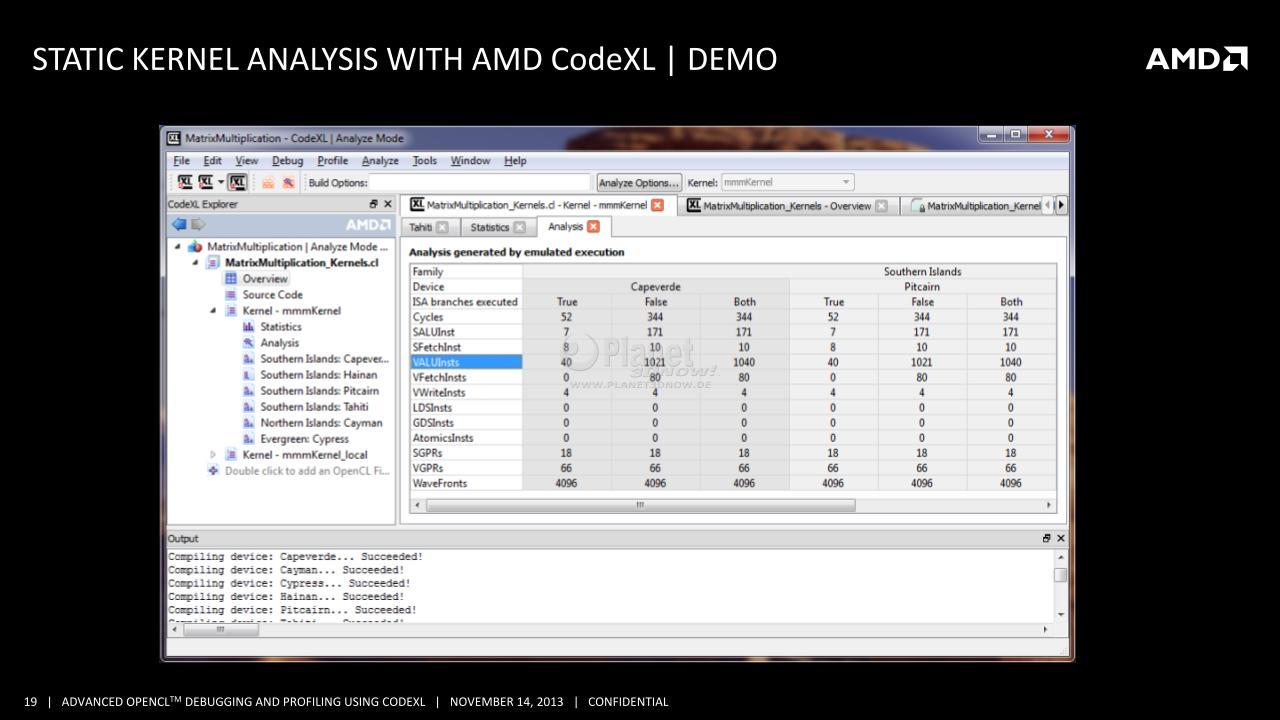
Task: Click the Overview grid icon in the tree
Action: (x=231, y=279)
